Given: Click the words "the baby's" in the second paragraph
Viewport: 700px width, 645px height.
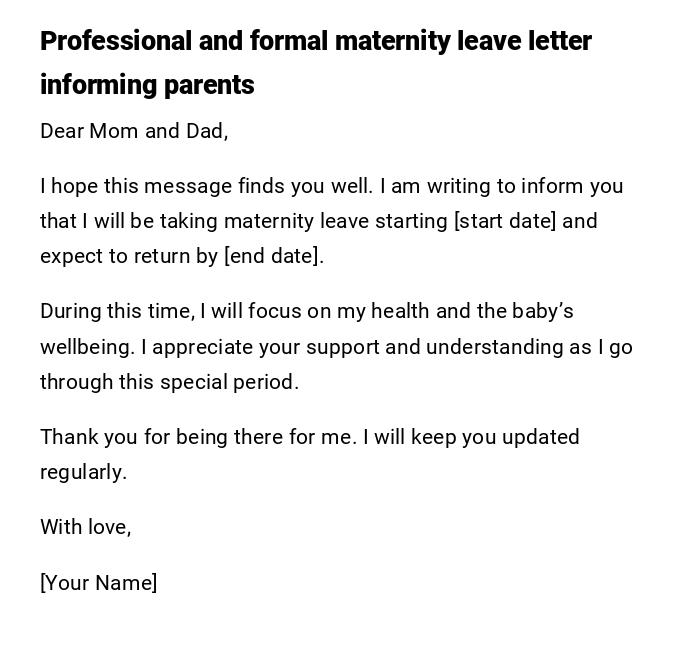Looking at the screenshot, I should (525, 311).
